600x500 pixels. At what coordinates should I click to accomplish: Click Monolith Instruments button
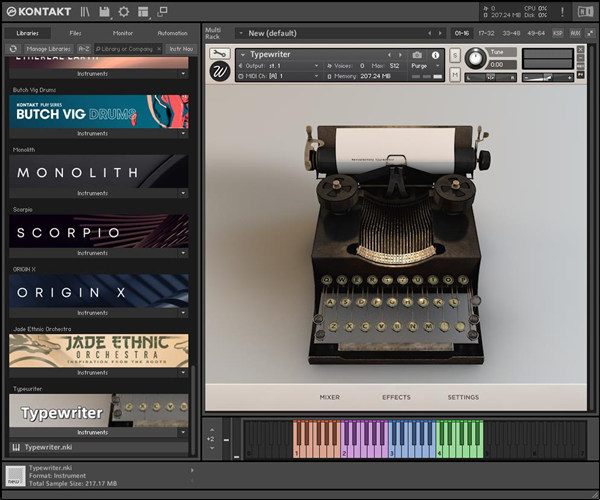coord(93,193)
